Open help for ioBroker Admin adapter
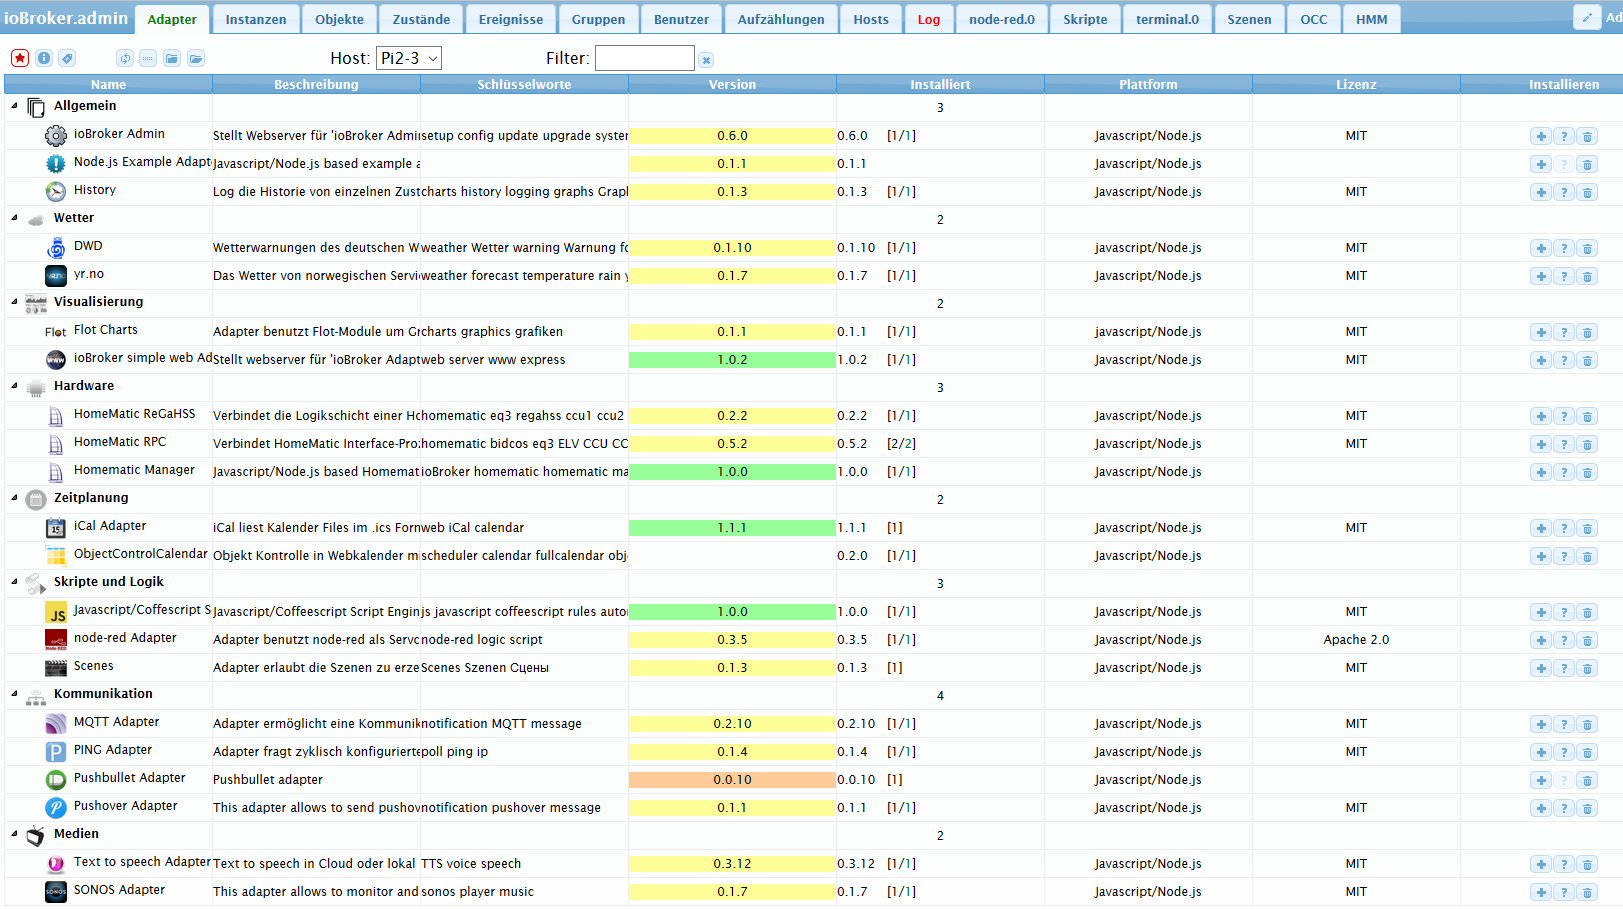 click(1564, 136)
